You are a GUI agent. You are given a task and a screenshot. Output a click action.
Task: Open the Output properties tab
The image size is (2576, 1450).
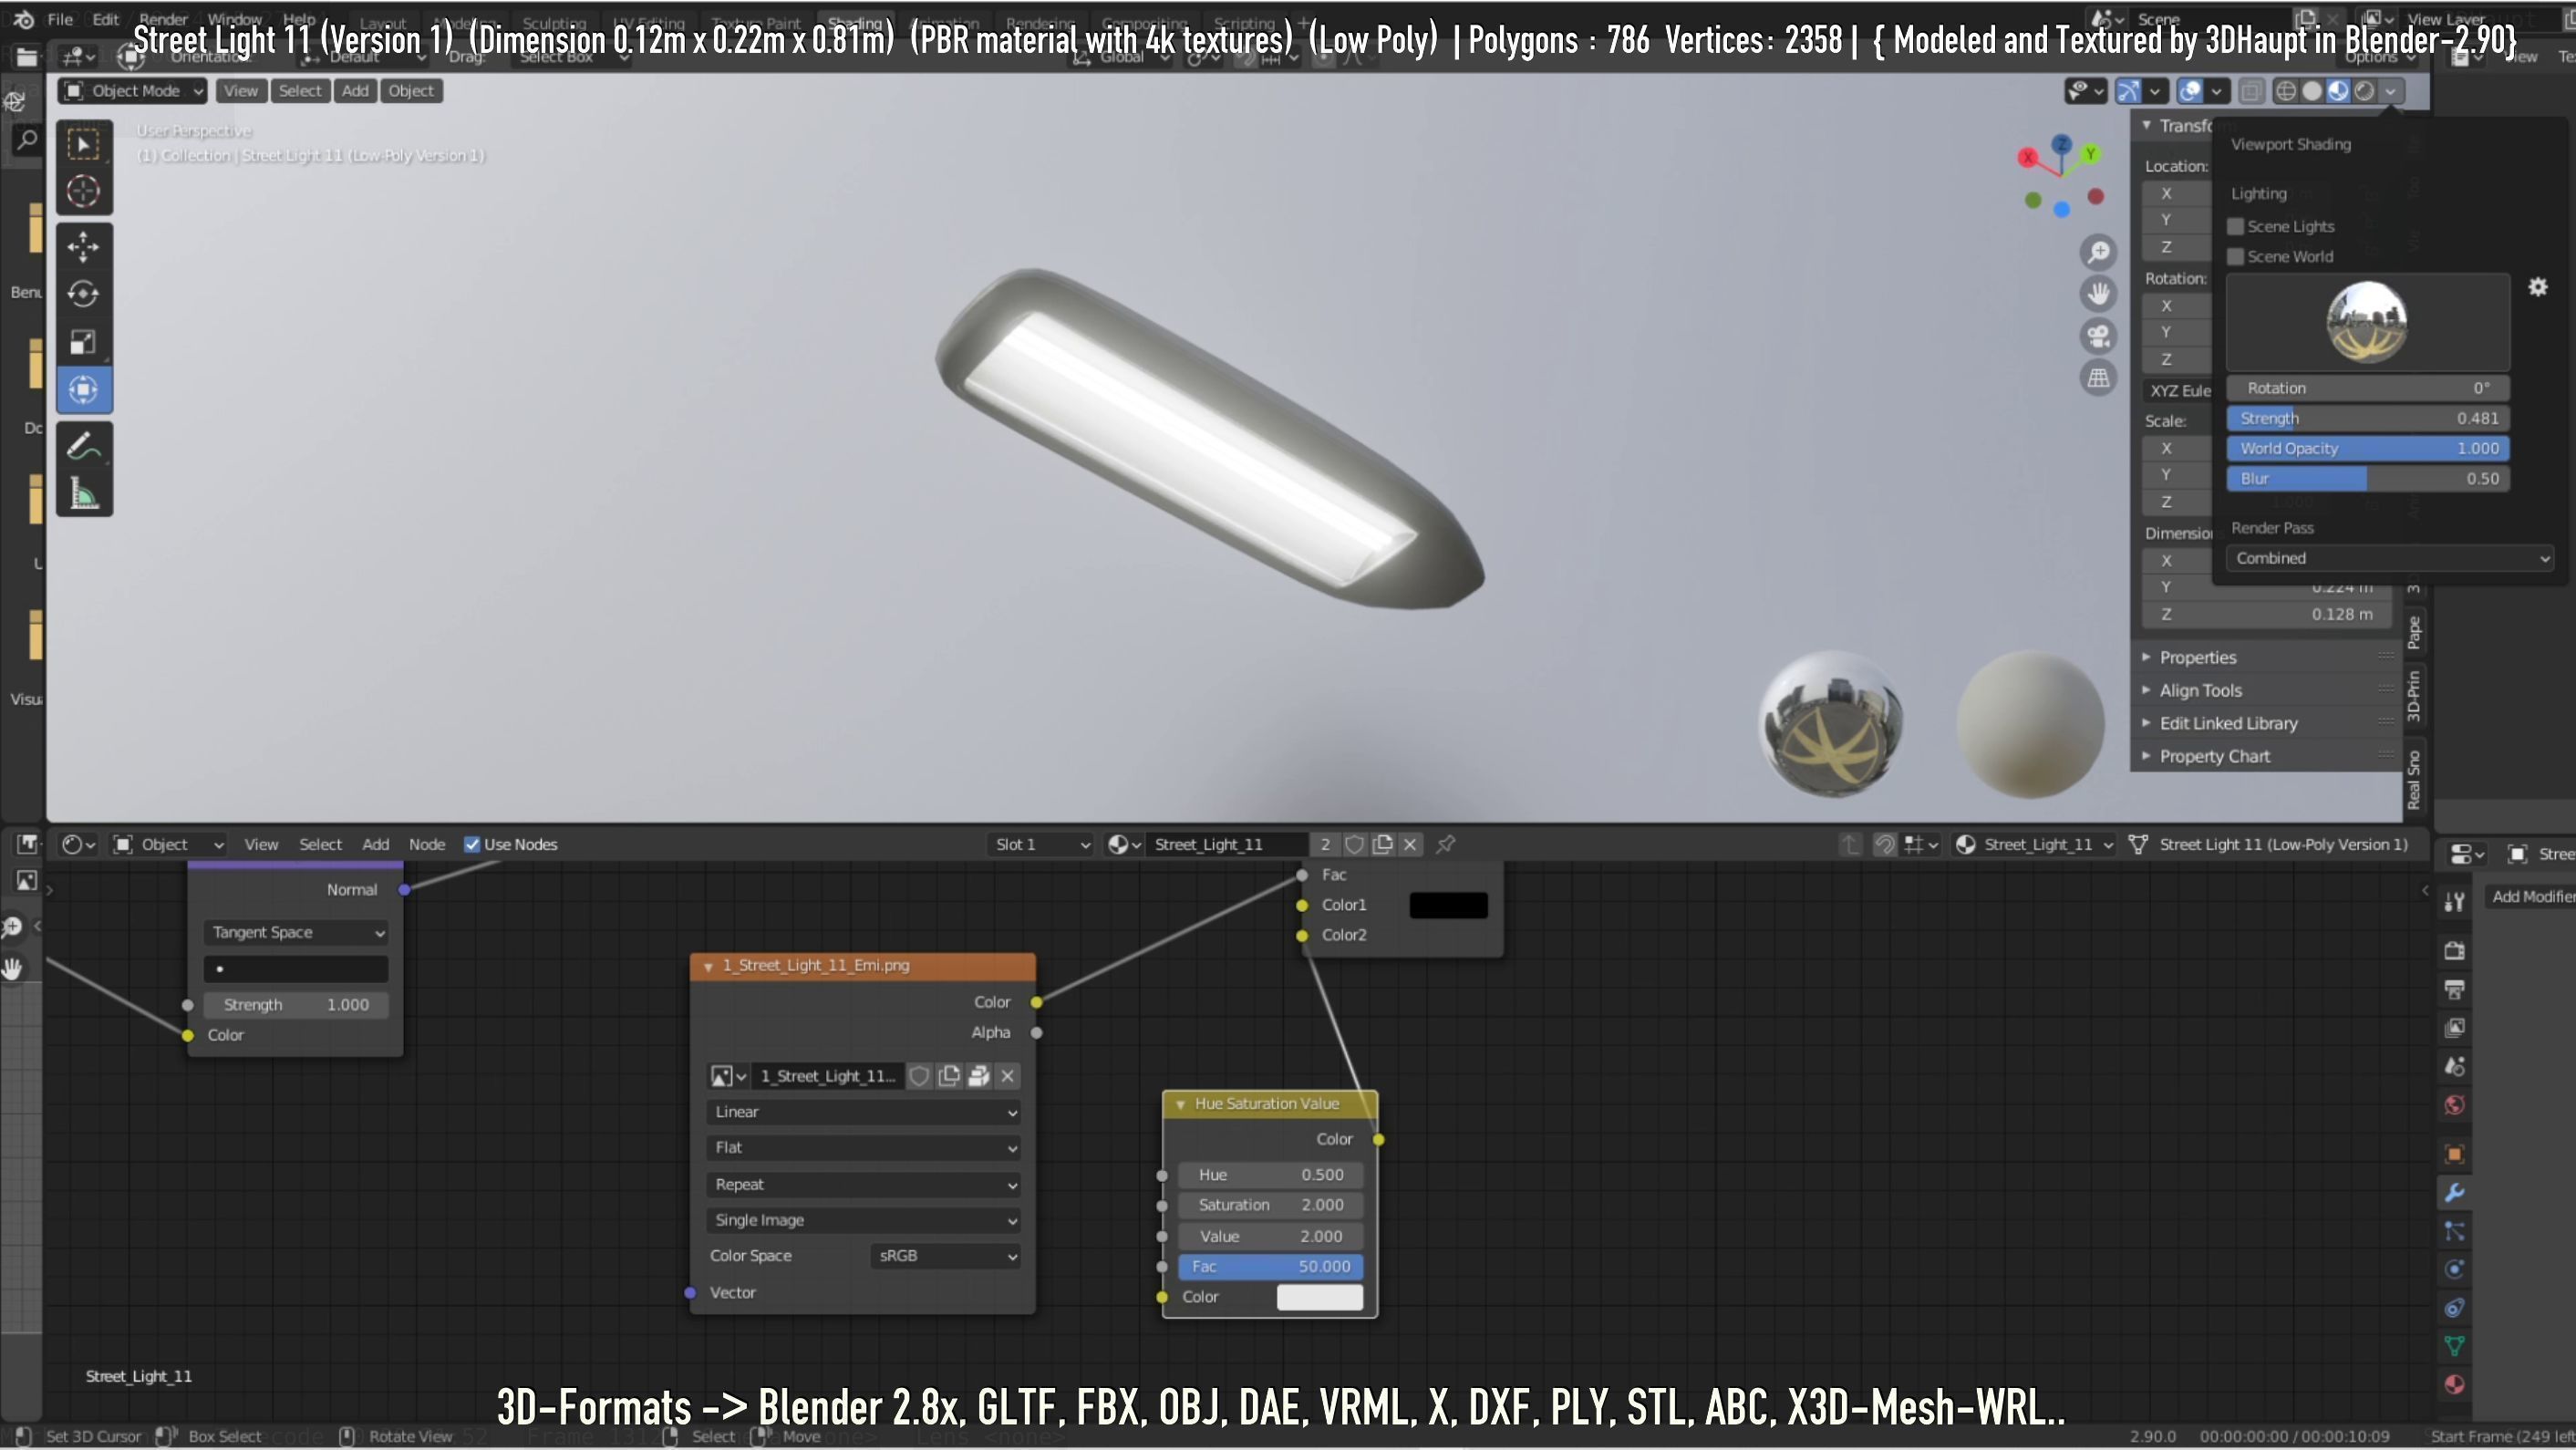pos(2454,989)
